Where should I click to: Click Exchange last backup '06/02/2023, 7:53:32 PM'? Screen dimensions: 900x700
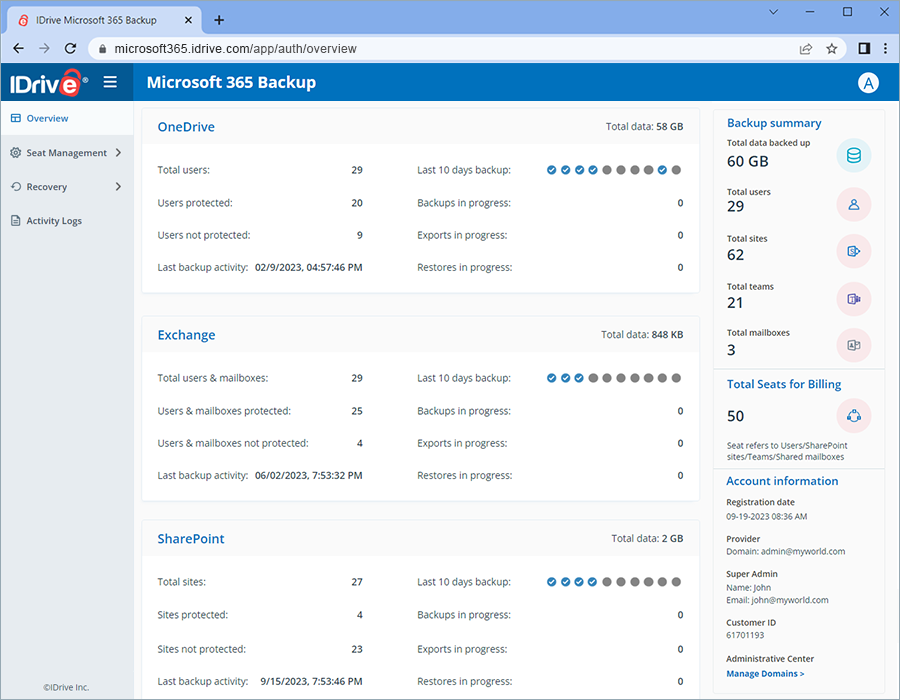point(308,475)
